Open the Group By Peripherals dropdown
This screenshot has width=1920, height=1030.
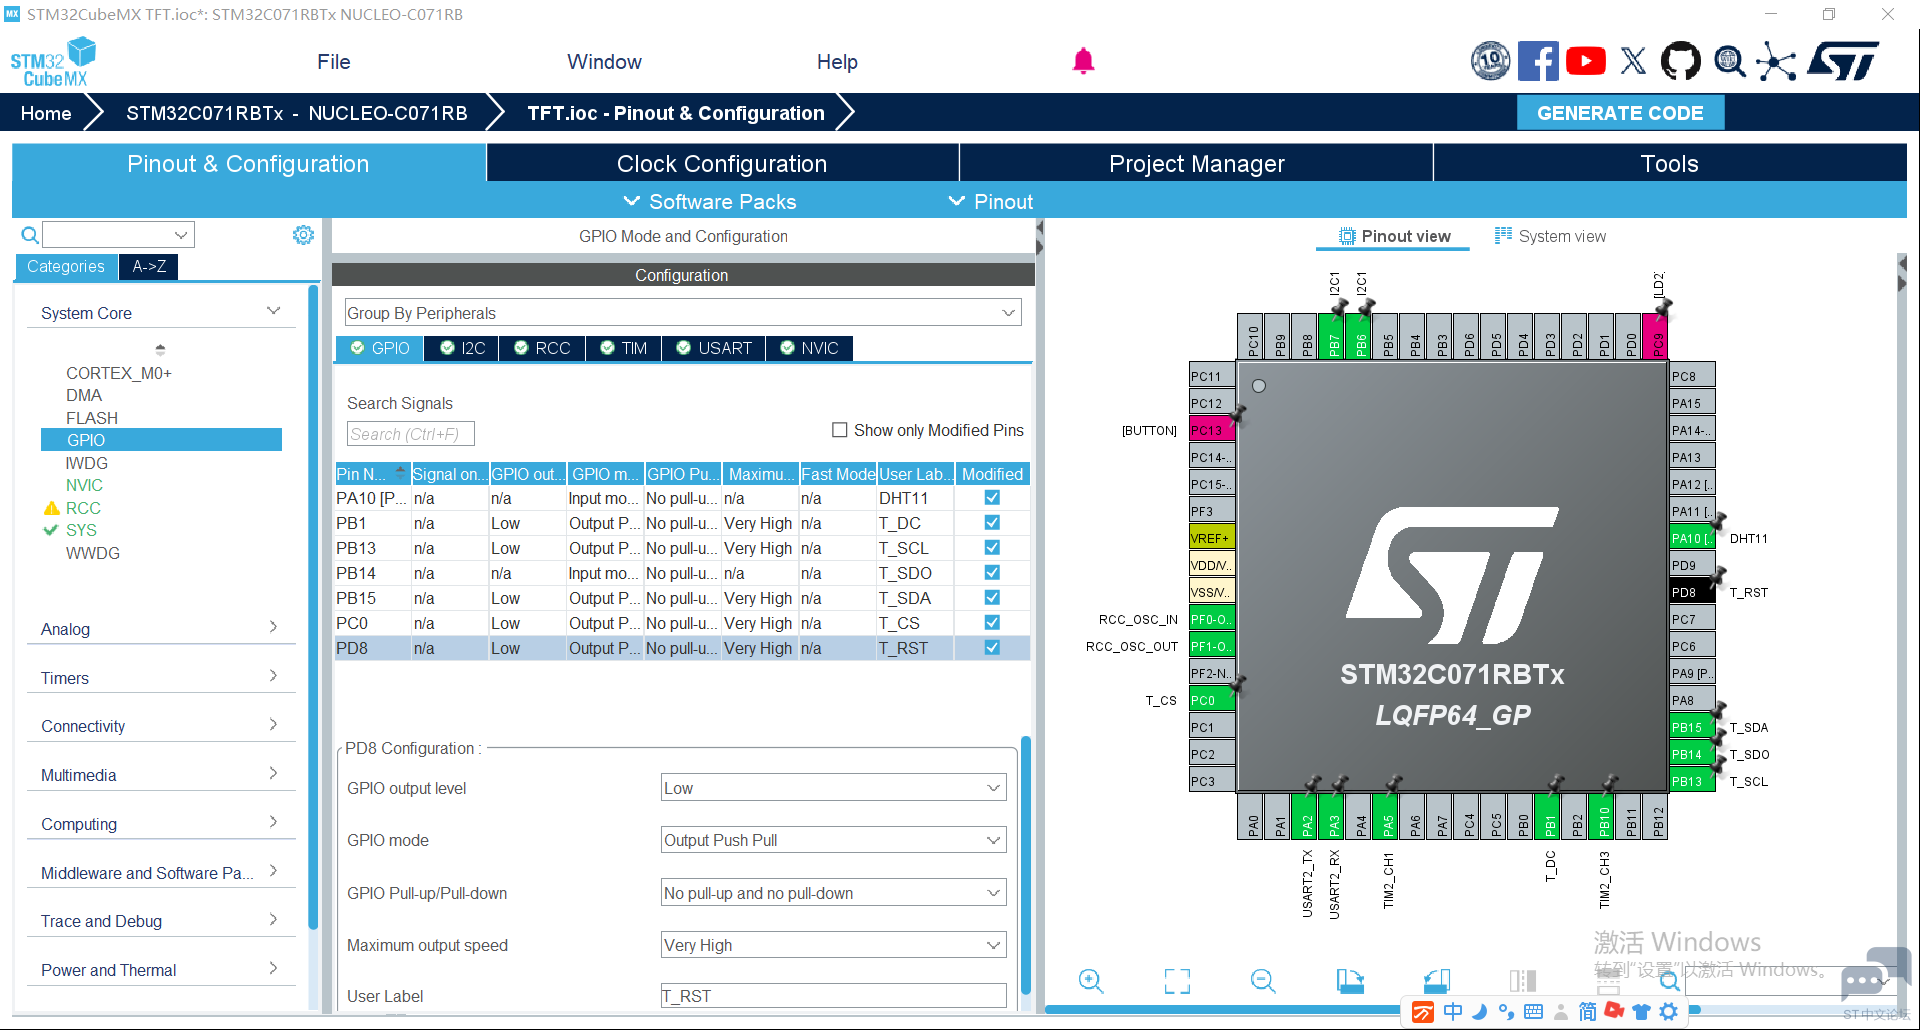point(683,313)
